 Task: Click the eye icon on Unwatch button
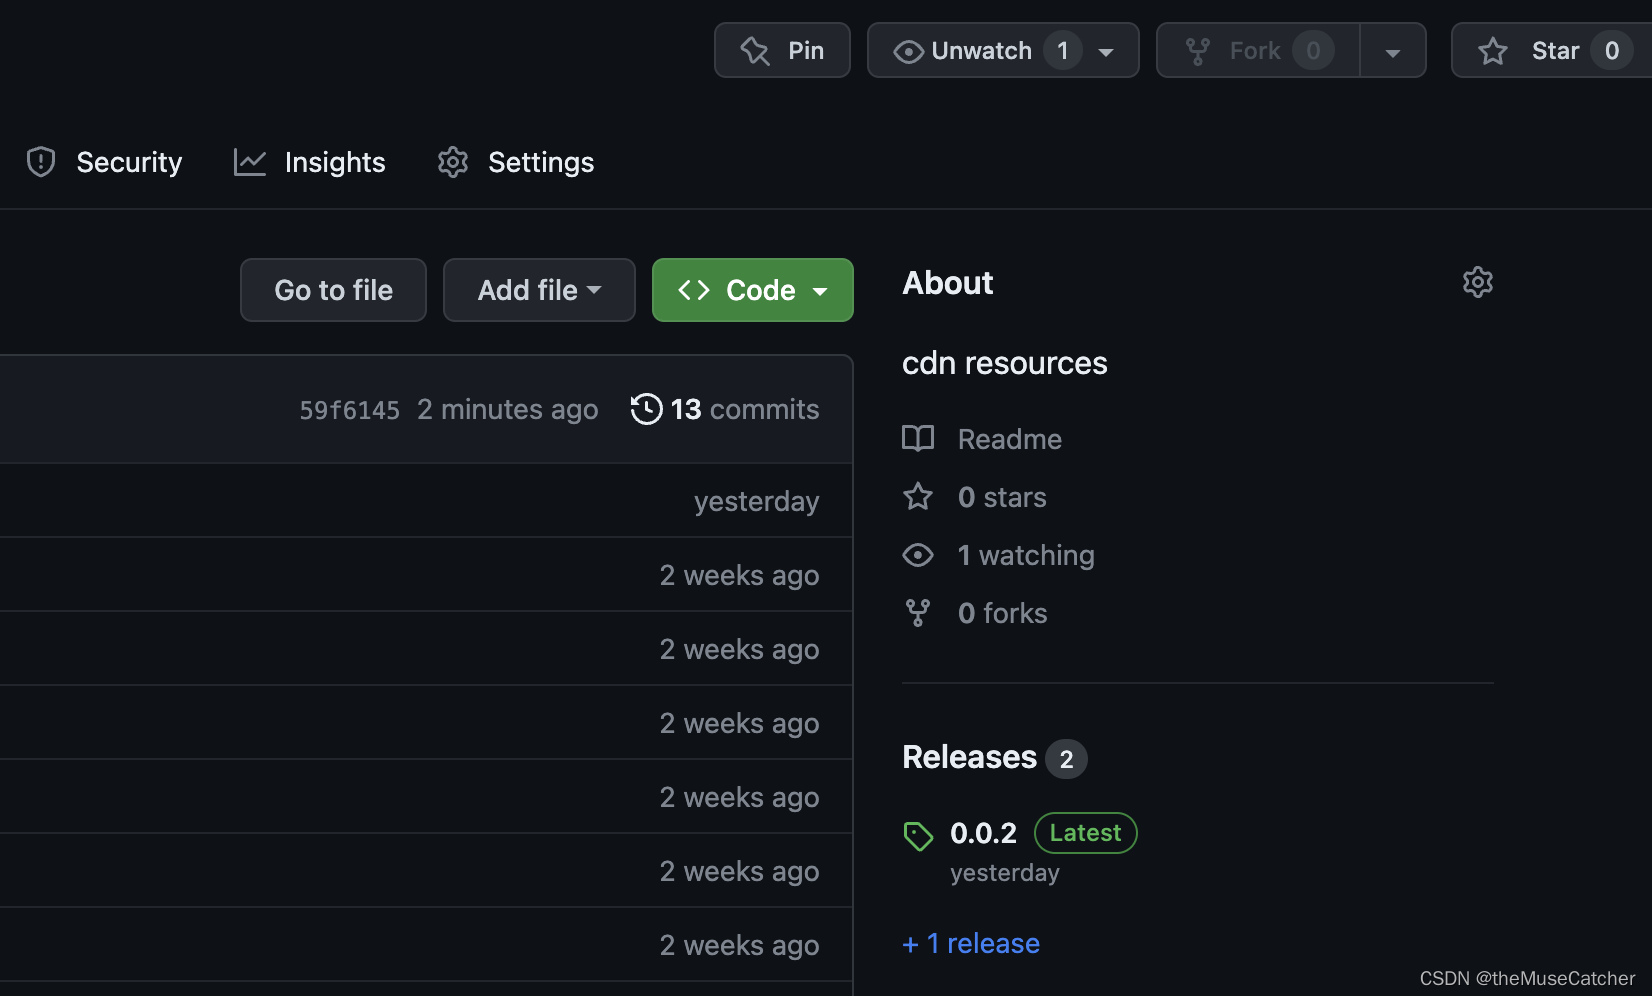[x=906, y=50]
